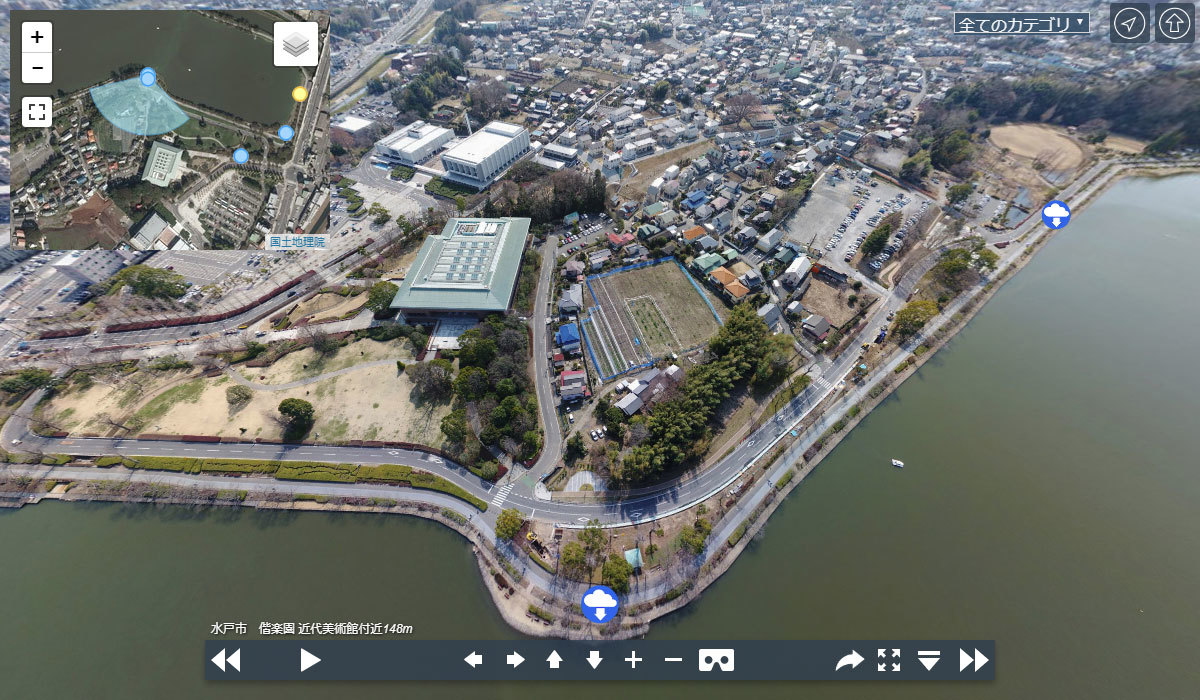Image resolution: width=1200 pixels, height=700 pixels.
Task: Start auto-rotation with the play button
Action: click(x=310, y=660)
